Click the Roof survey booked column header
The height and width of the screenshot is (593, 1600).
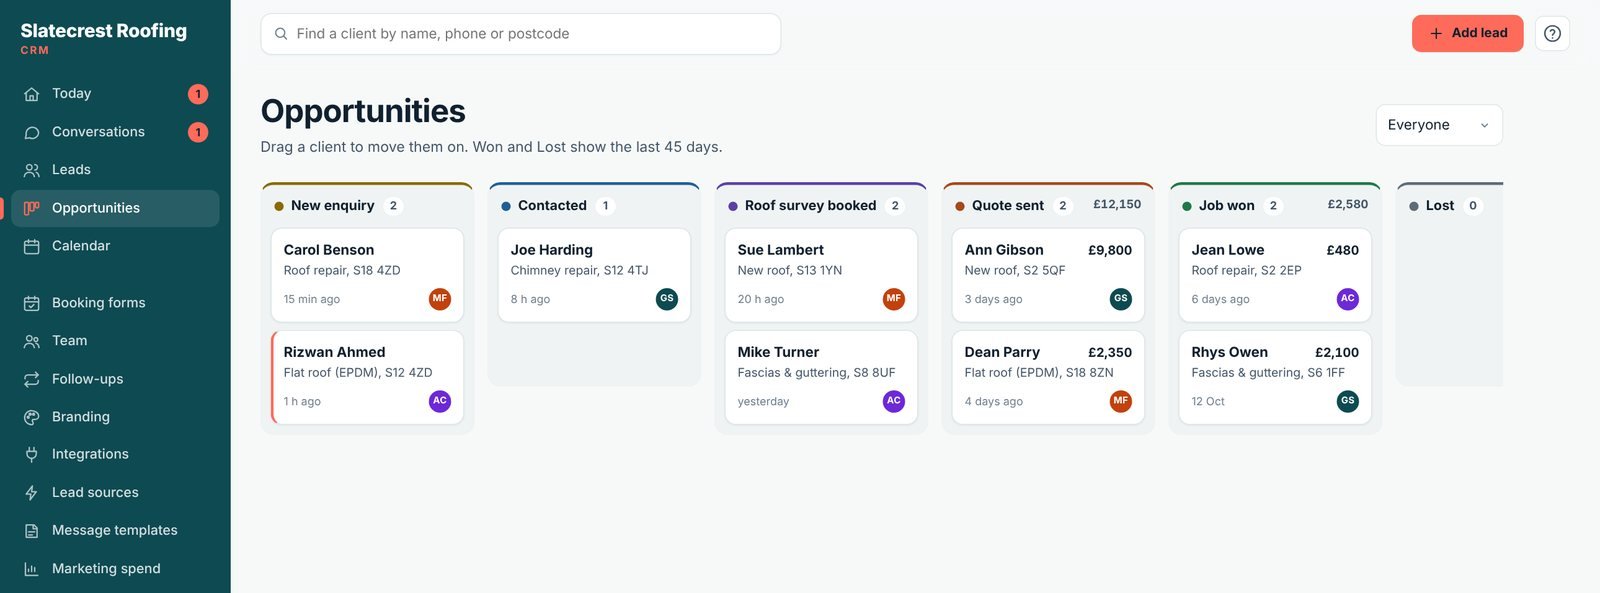tap(821, 205)
